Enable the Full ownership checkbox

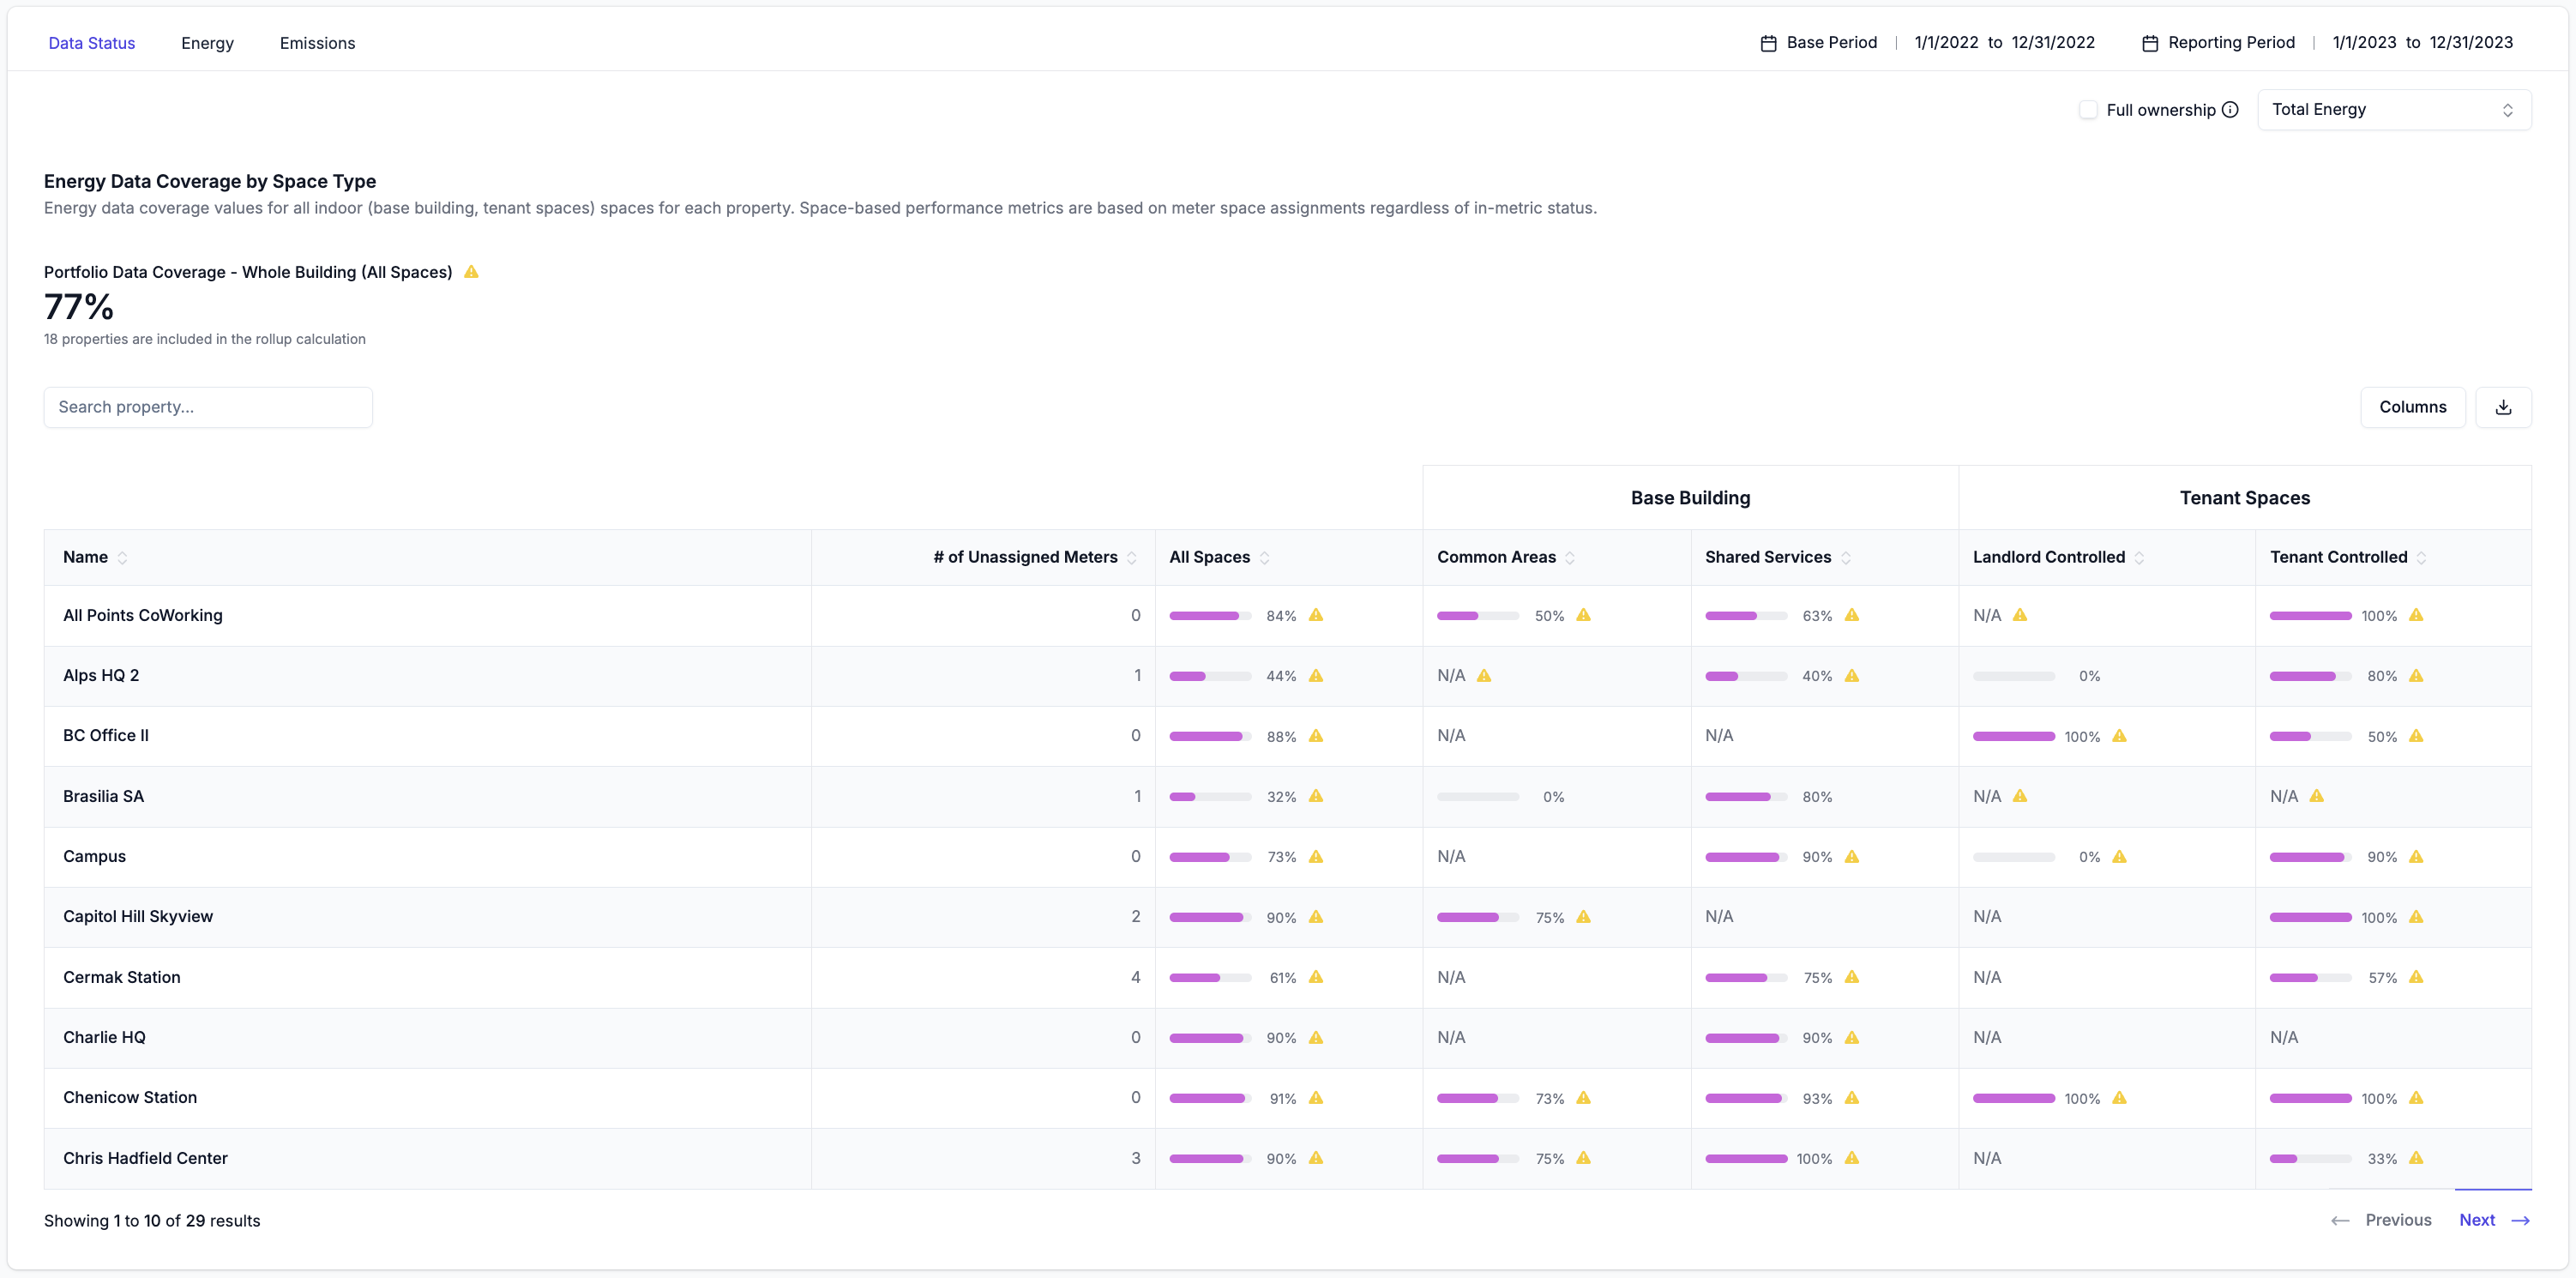click(x=2087, y=110)
